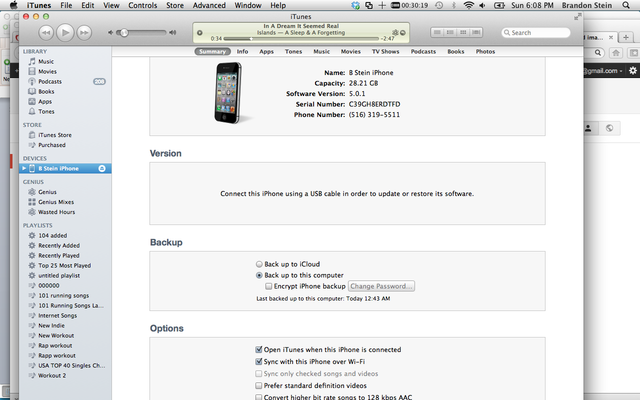Open the Workout 2 playlist
640x400 pixels.
point(52,376)
